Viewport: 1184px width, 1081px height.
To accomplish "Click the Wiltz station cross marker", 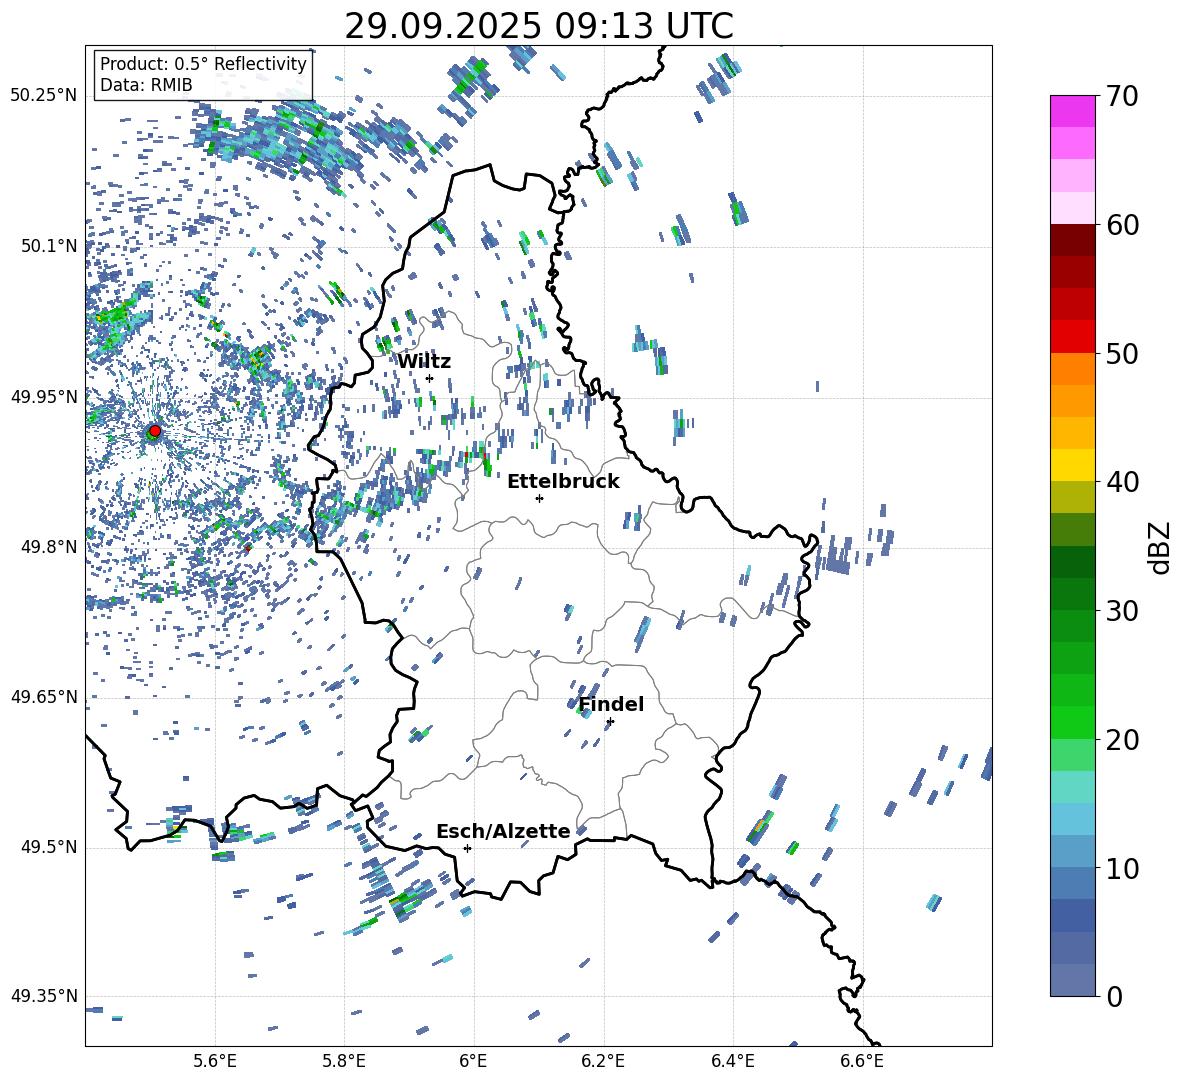I will (429, 378).
